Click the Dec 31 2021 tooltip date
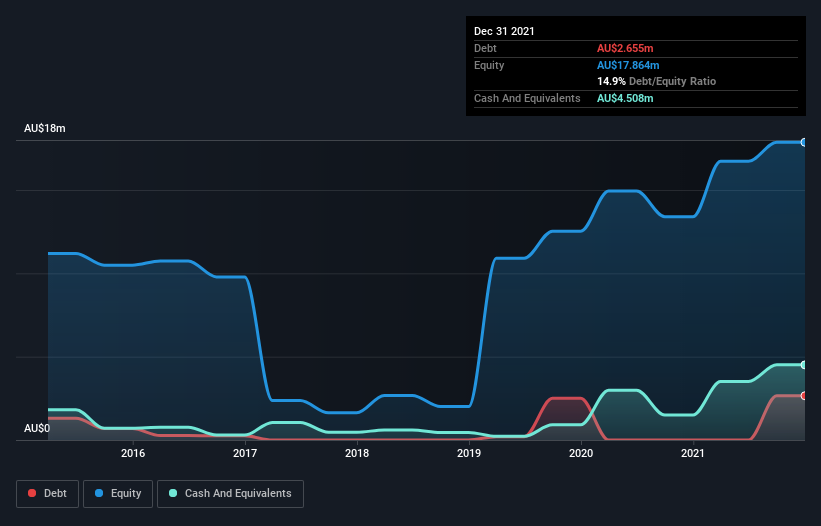Screen dimensions: 821x526 pos(504,31)
